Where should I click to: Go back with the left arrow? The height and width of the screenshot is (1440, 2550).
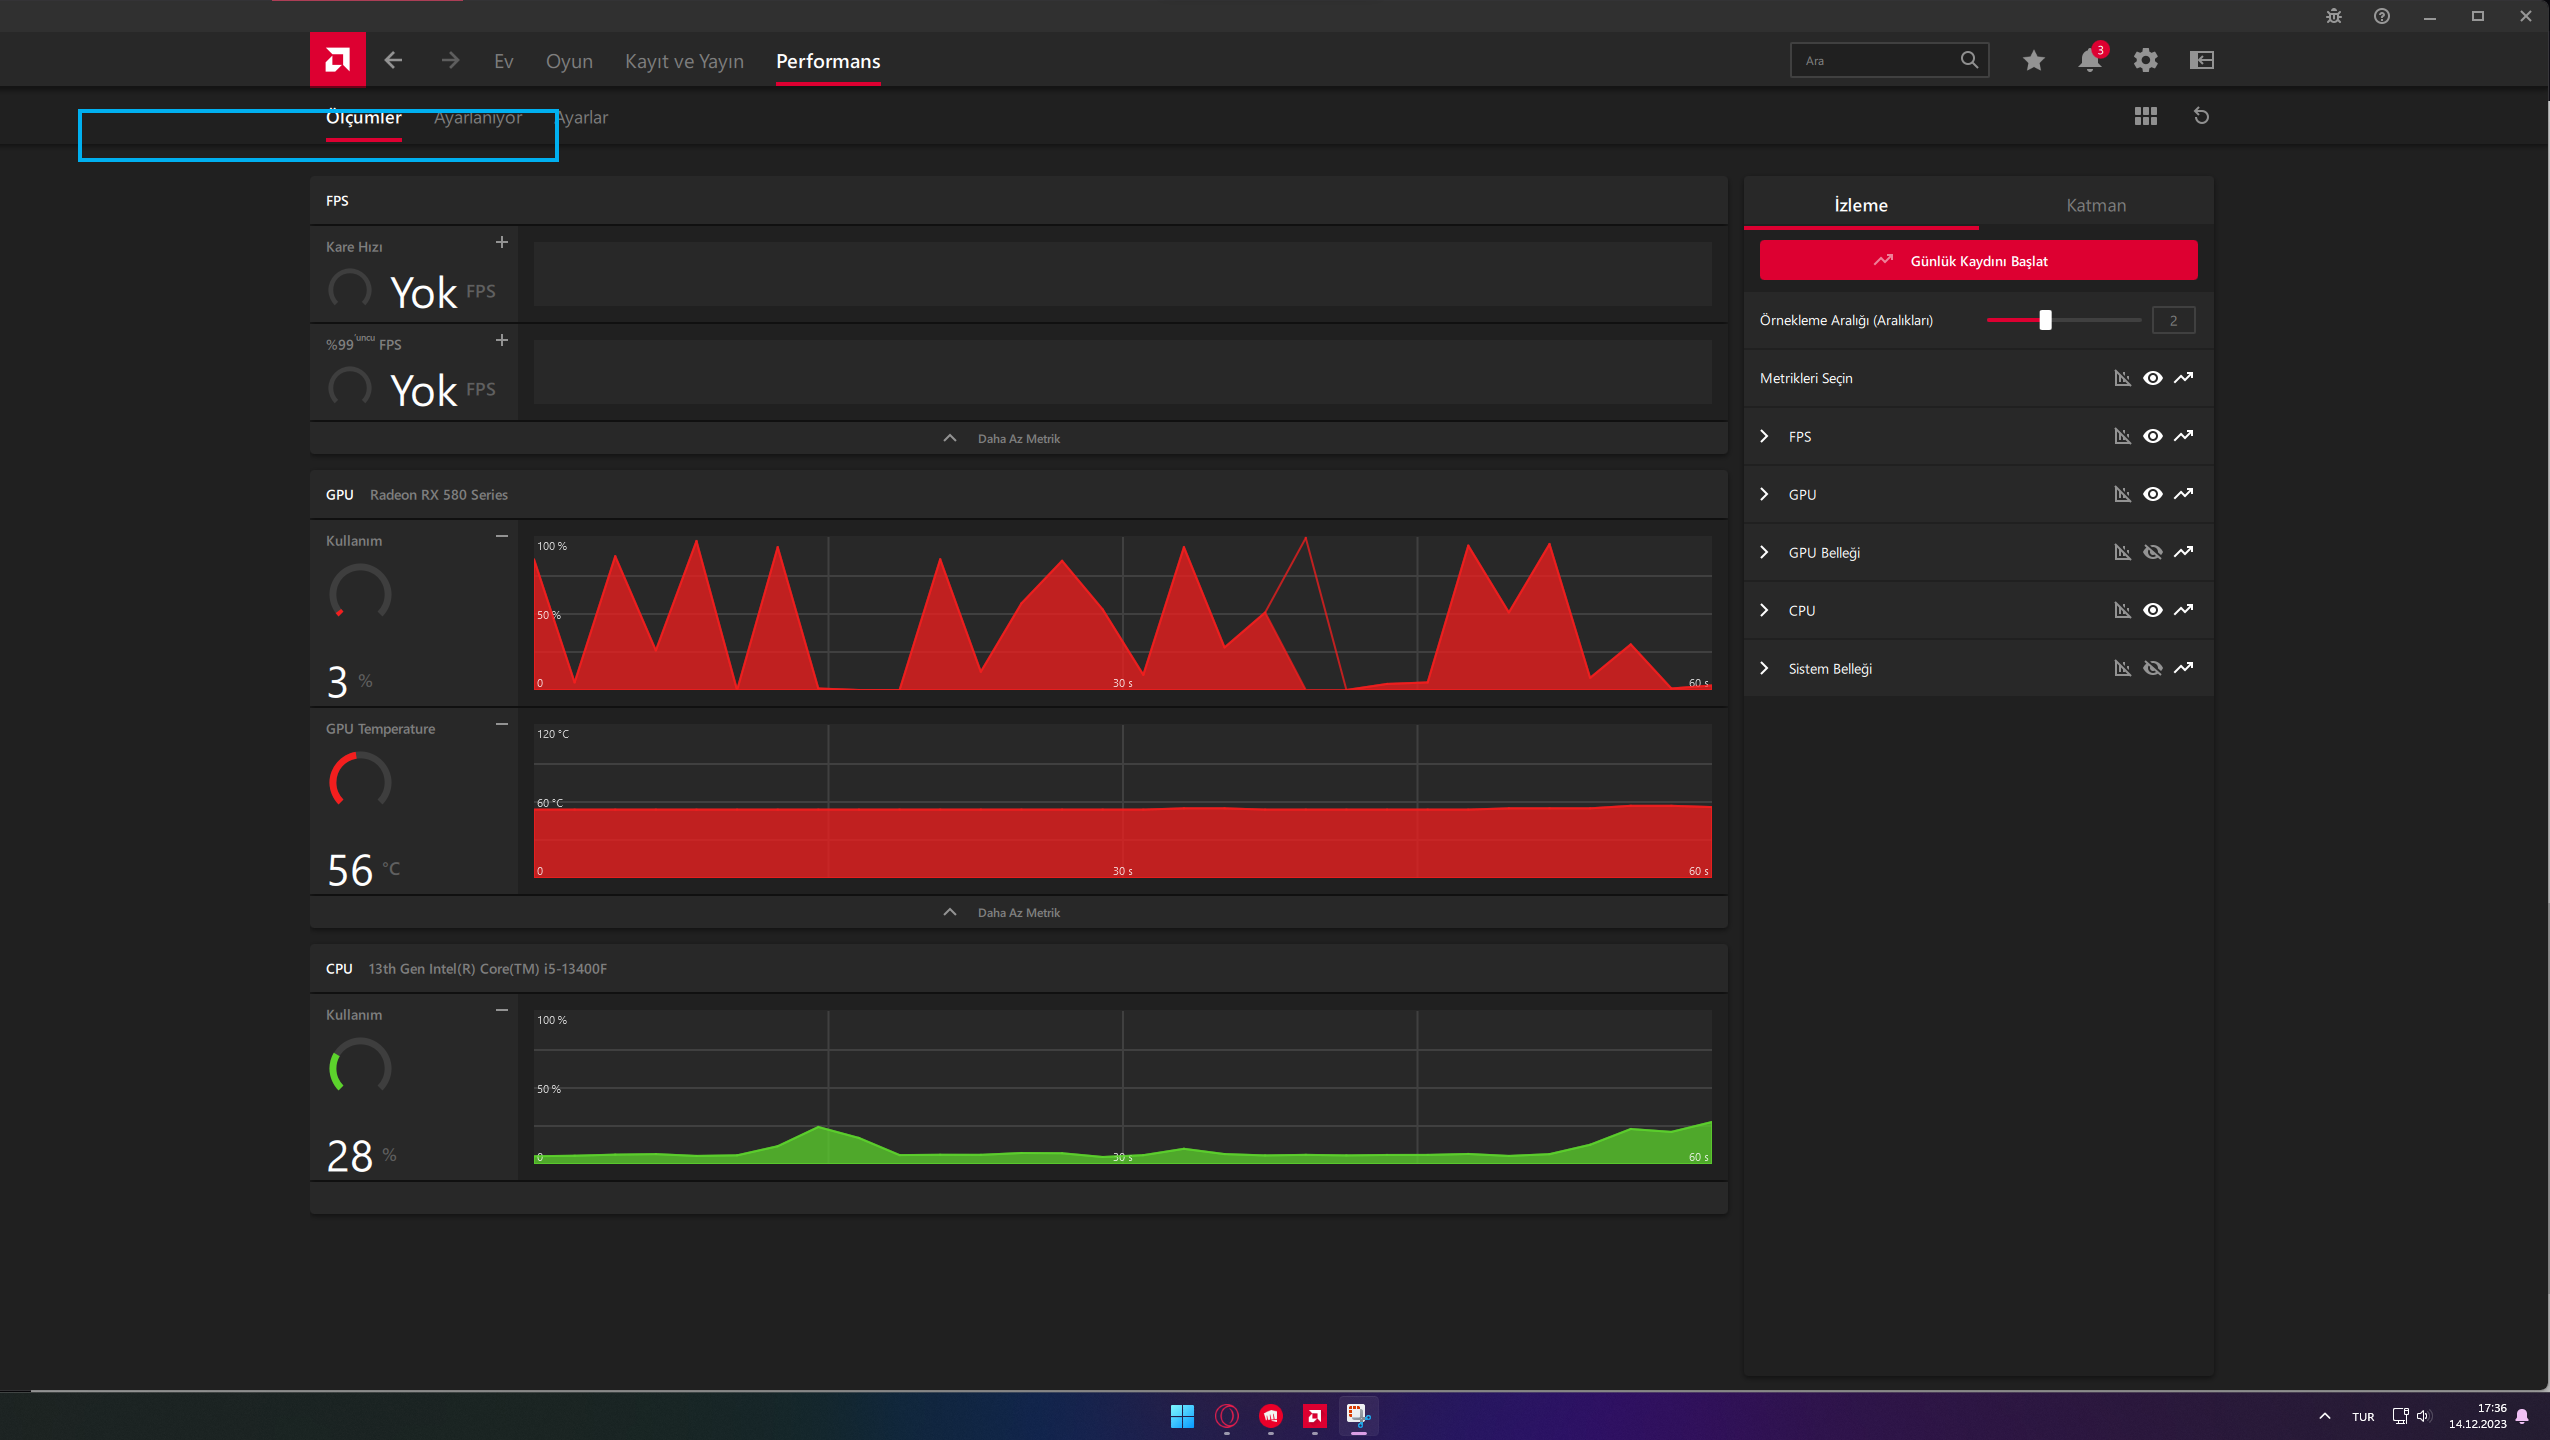tap(393, 60)
